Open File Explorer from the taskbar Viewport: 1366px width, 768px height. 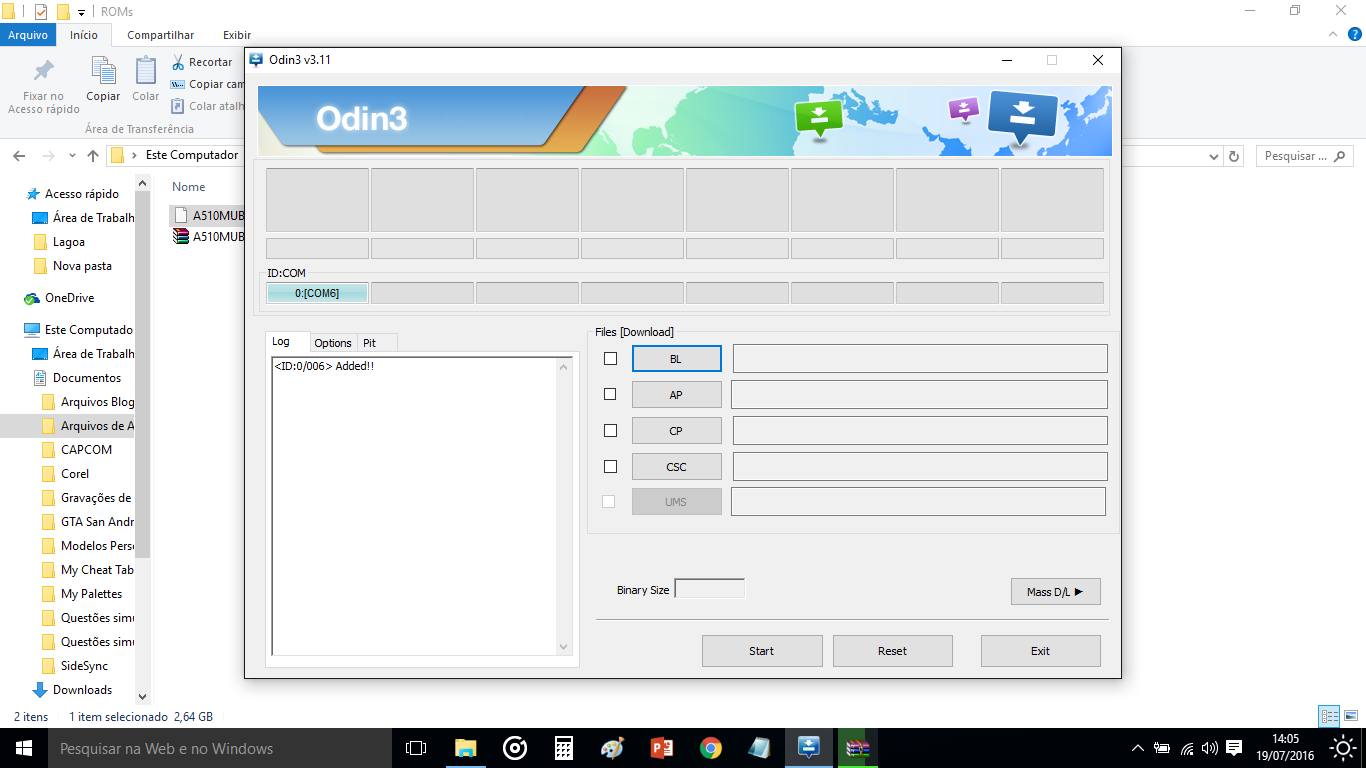(x=465, y=748)
